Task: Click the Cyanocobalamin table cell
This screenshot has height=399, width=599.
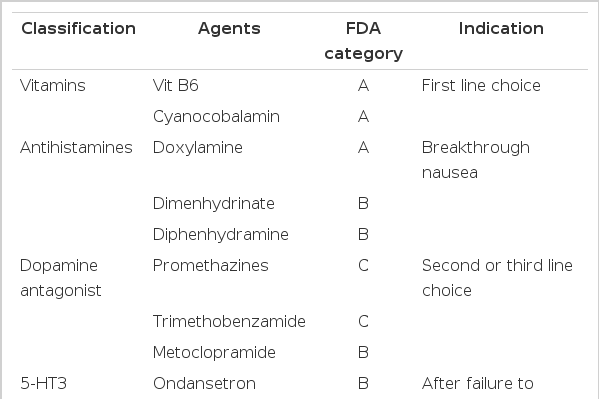Action: (216, 117)
